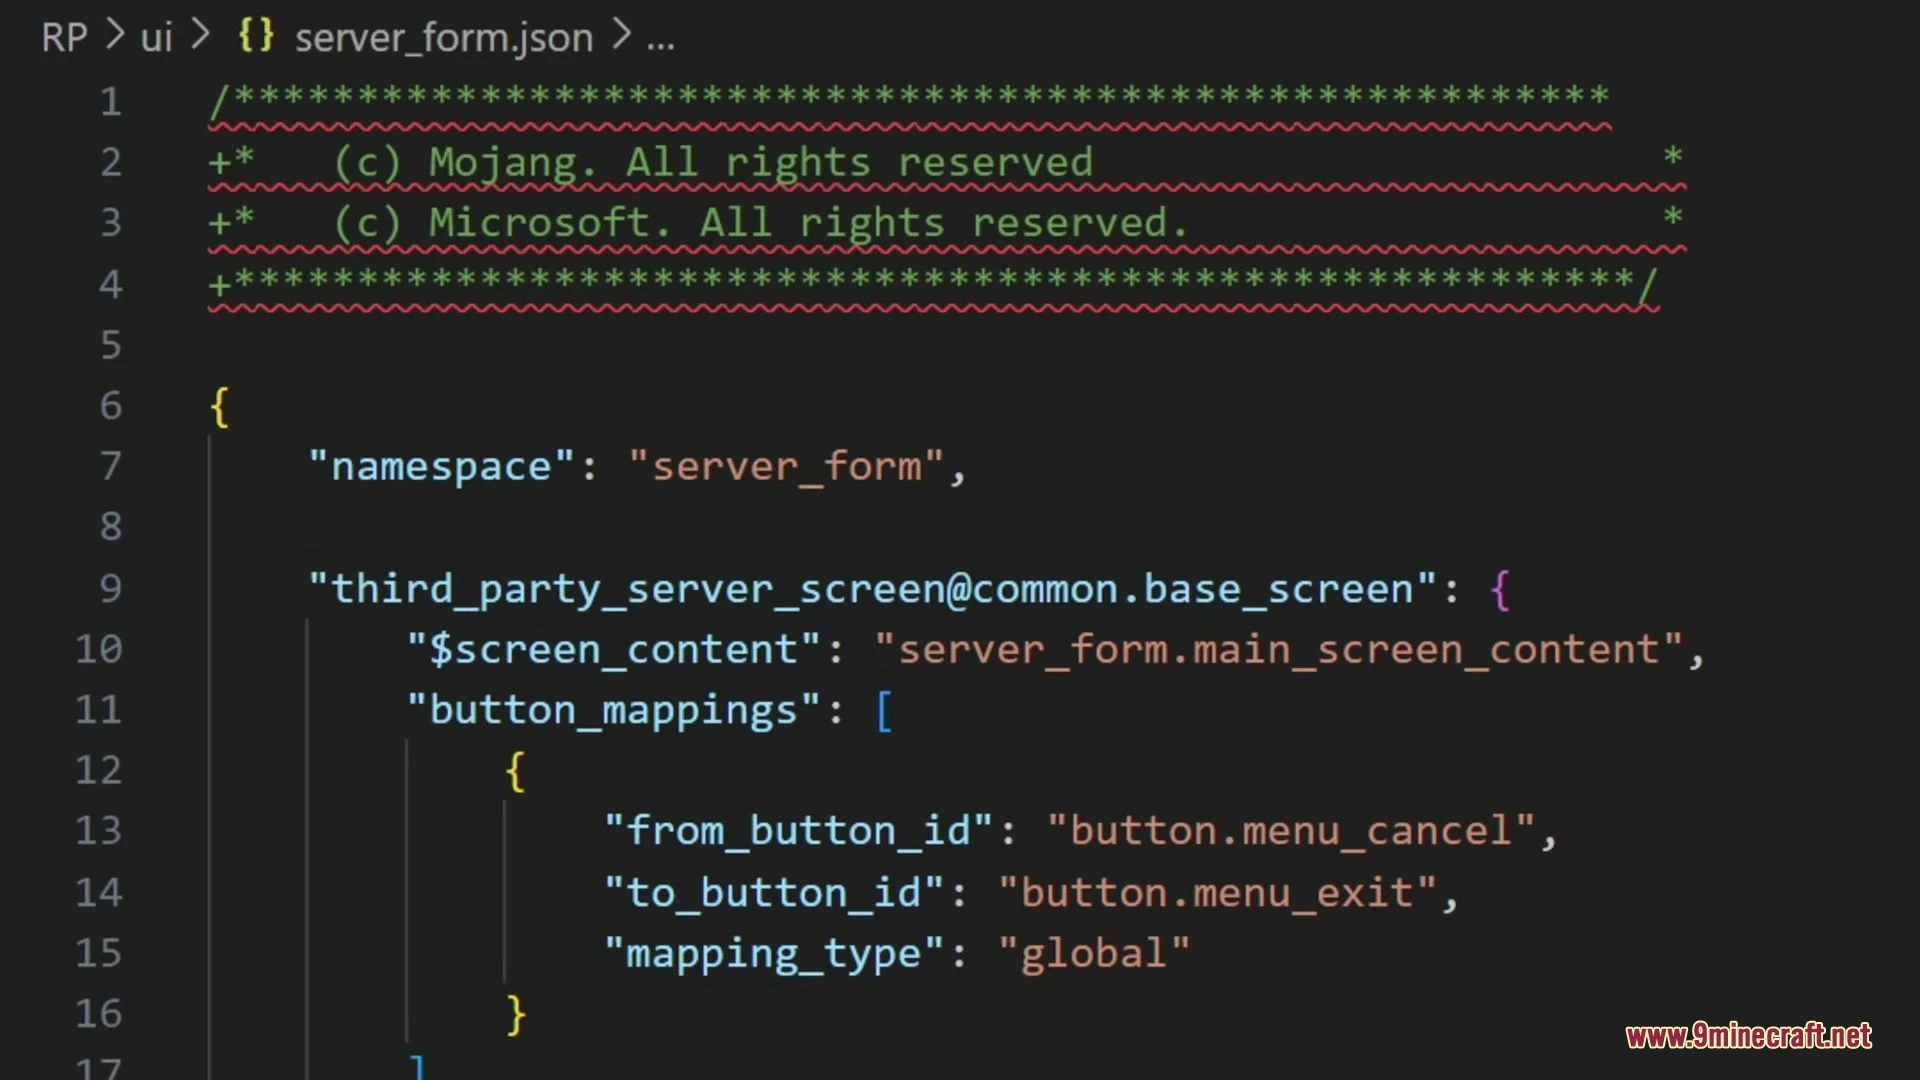Click the Mojang copyright comment line
The width and height of the screenshot is (1920, 1080).
[946, 163]
